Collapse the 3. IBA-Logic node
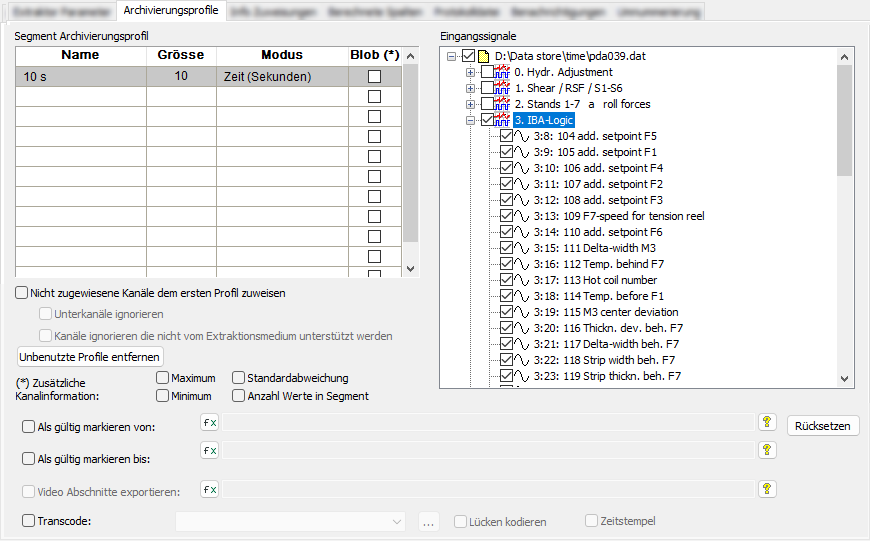Image resolution: width=870 pixels, height=541 pixels. click(x=471, y=120)
